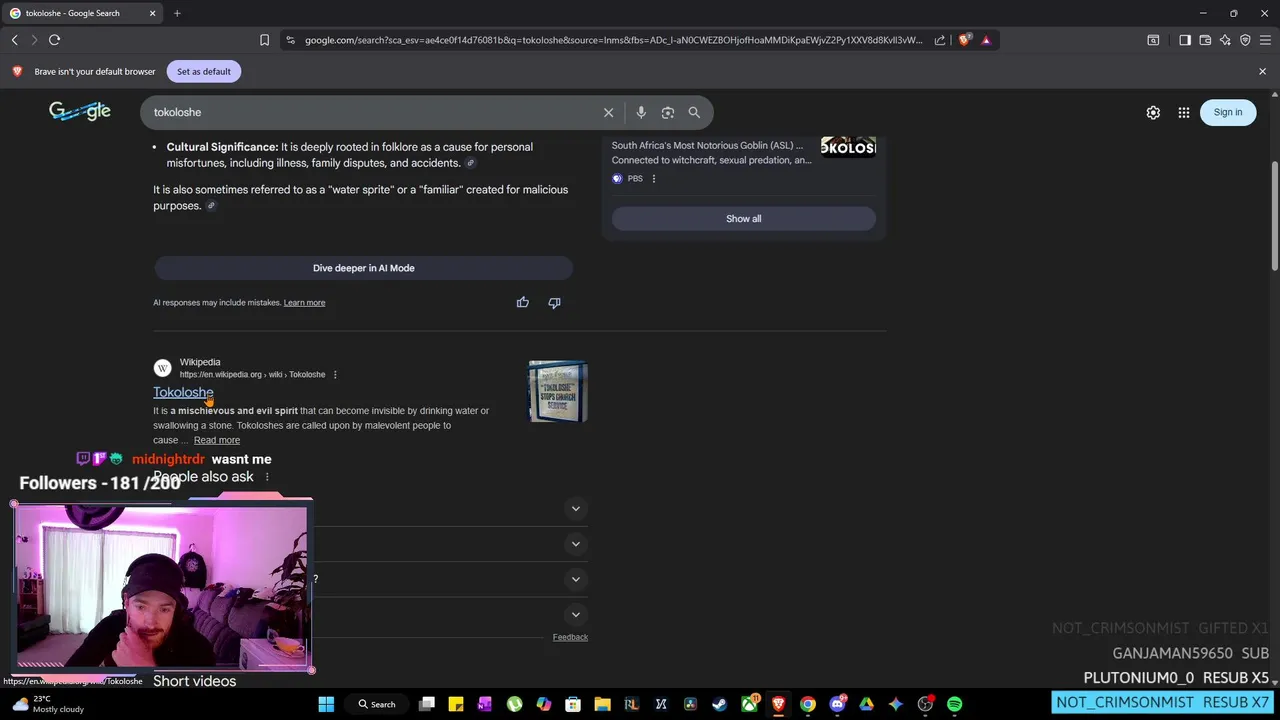Click the Feedback link
1280x720 pixels.
570,637
